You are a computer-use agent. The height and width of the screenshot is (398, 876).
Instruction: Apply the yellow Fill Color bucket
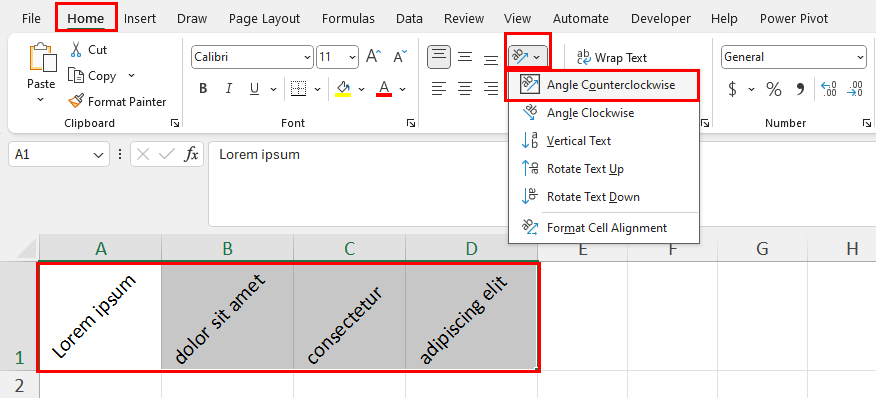pos(343,88)
